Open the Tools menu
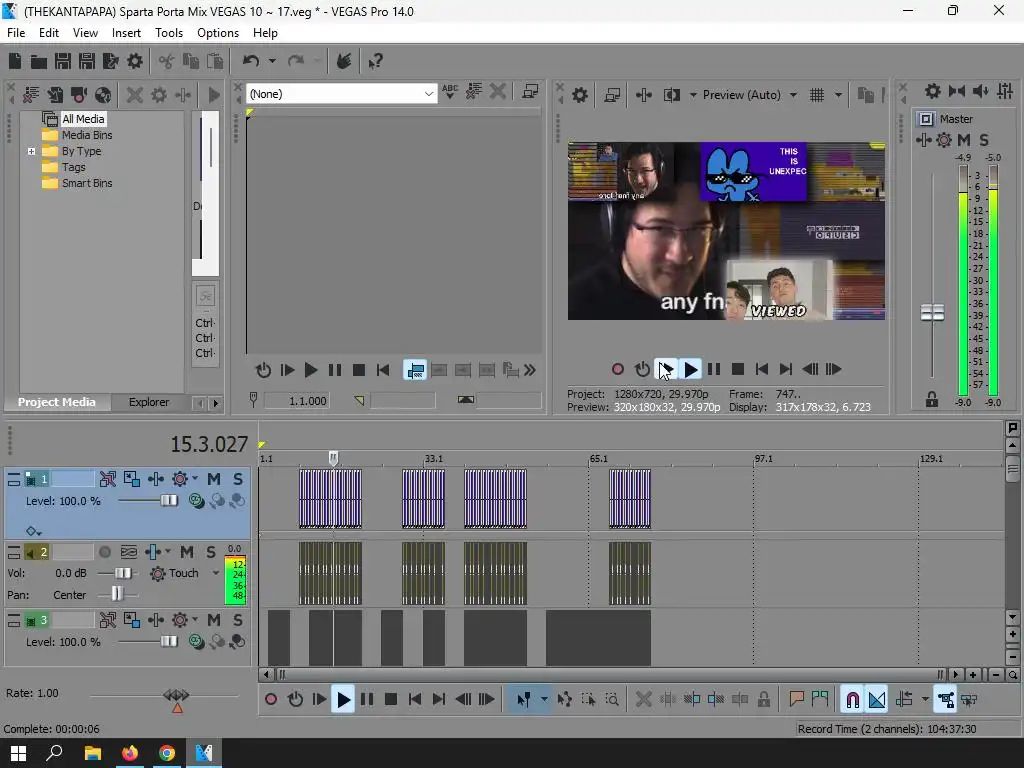The width and height of the screenshot is (1024, 768). pos(168,33)
